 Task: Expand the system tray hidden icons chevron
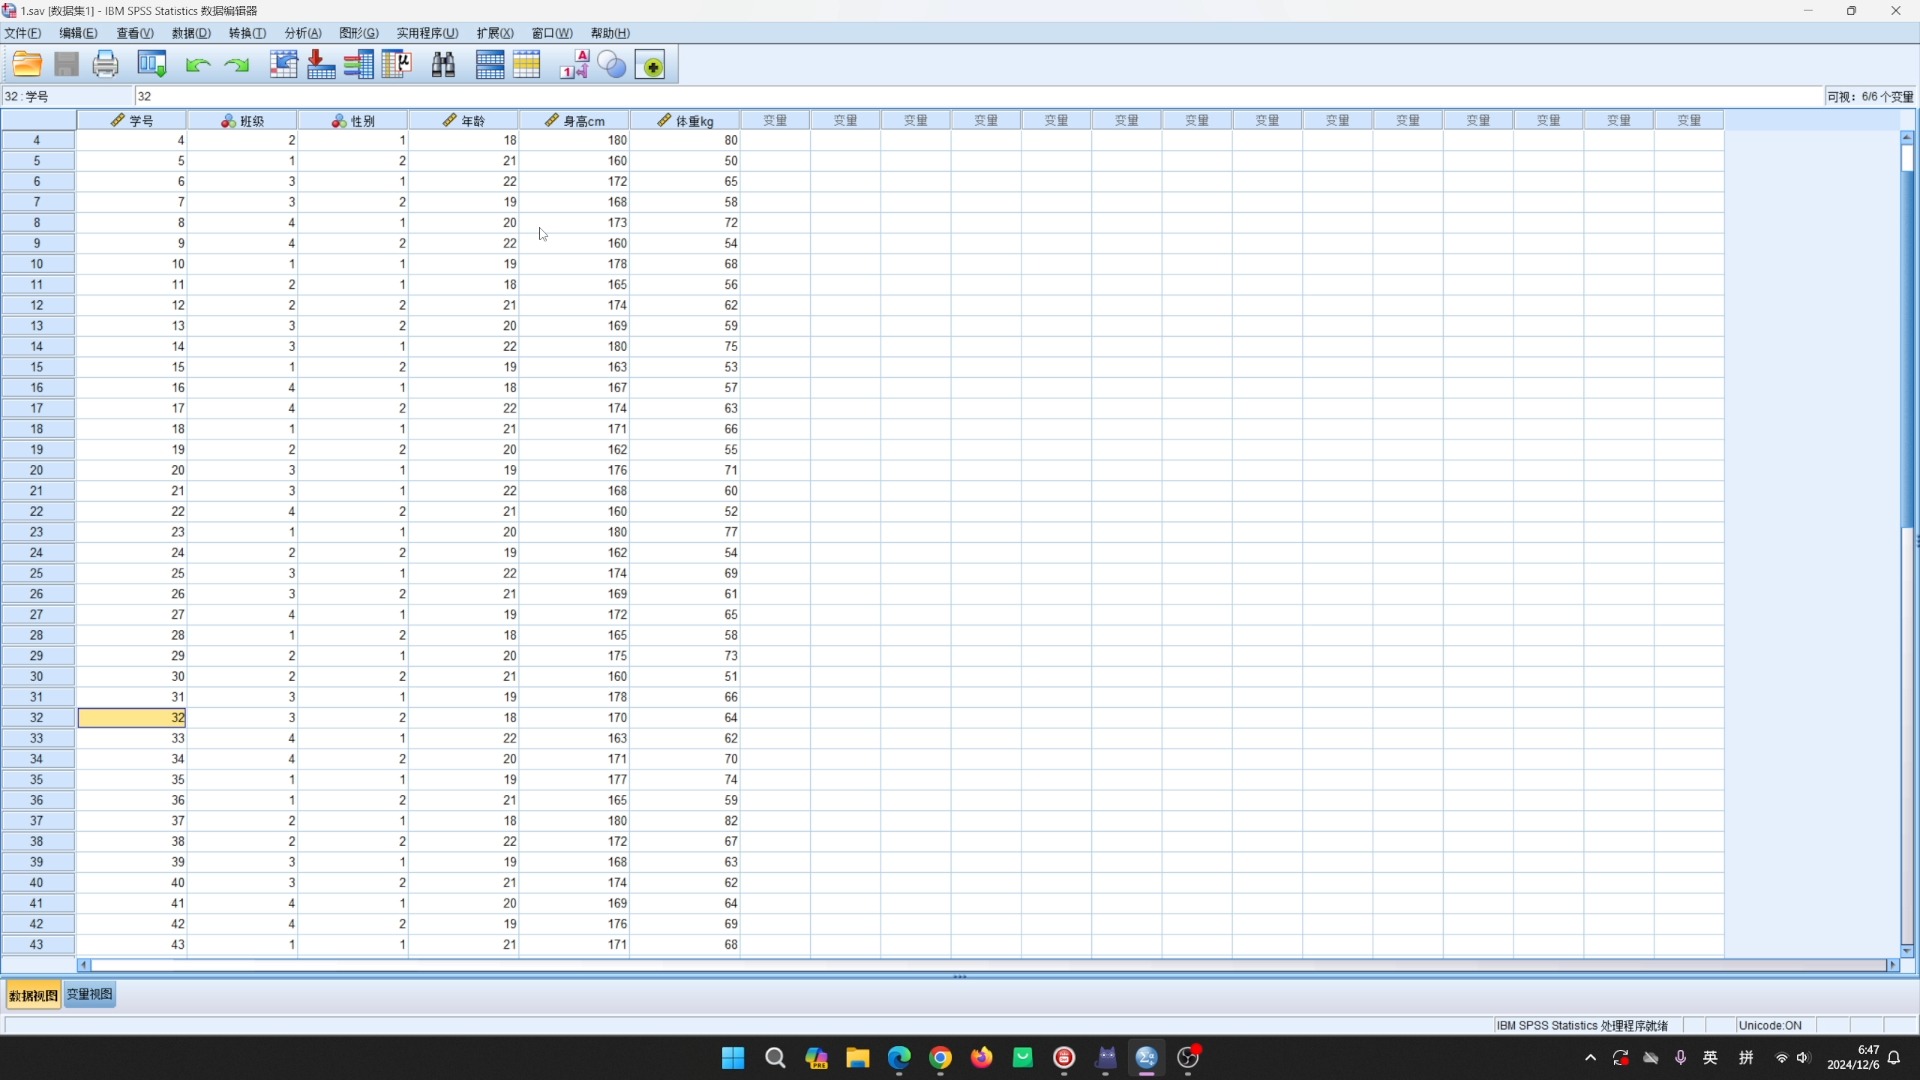[1591, 1058]
